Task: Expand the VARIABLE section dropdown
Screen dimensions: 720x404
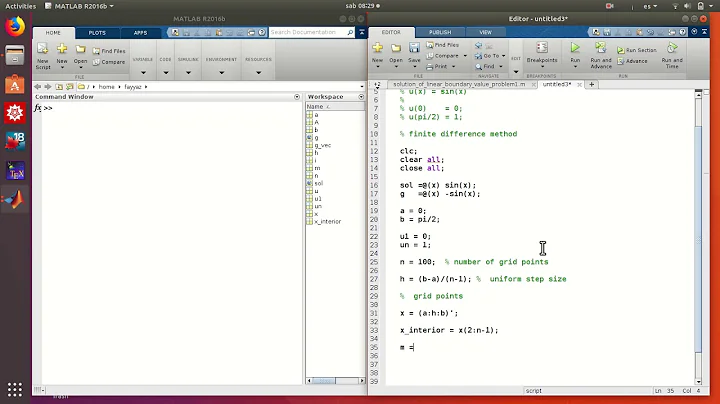Action: coord(143,73)
